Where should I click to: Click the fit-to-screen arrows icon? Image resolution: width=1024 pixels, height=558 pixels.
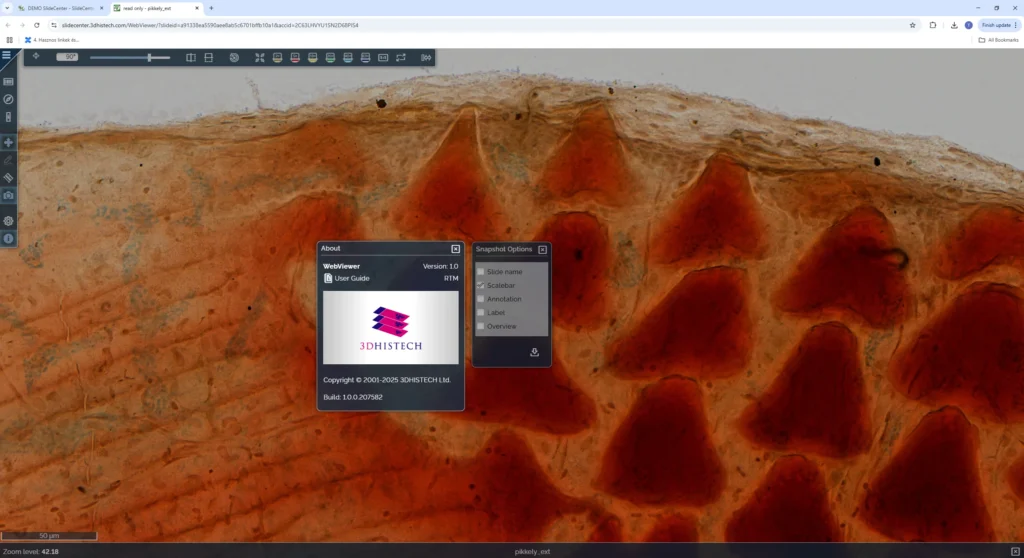coord(259,57)
